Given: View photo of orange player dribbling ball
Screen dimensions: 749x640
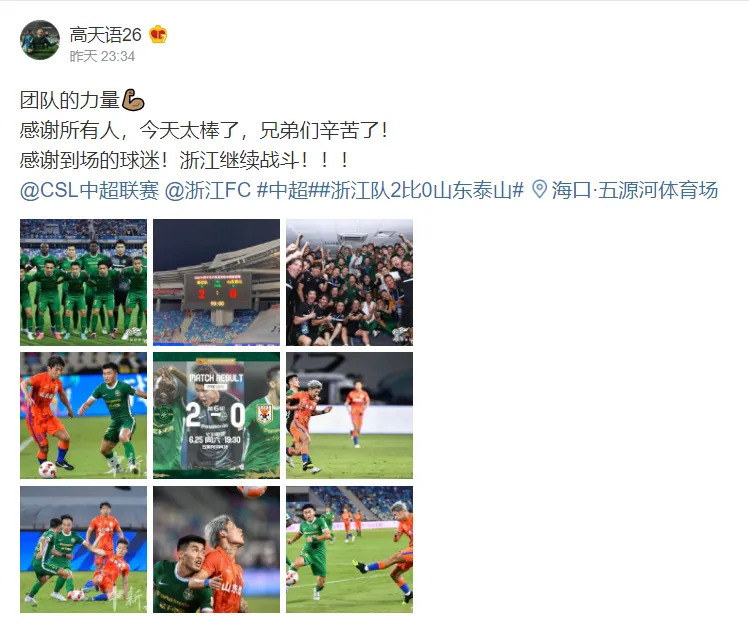Looking at the screenshot, I should [84, 416].
